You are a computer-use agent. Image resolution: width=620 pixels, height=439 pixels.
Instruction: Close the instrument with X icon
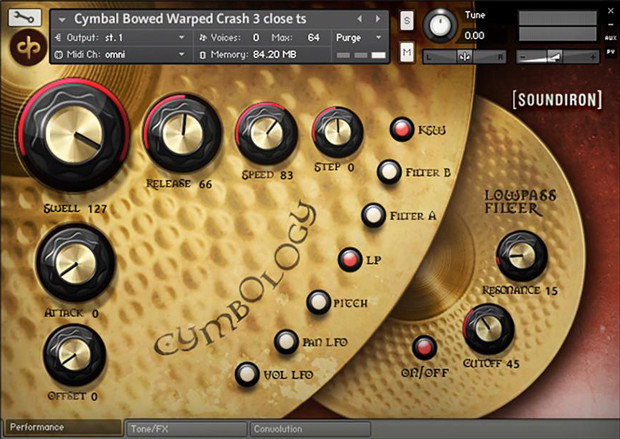coord(611,11)
